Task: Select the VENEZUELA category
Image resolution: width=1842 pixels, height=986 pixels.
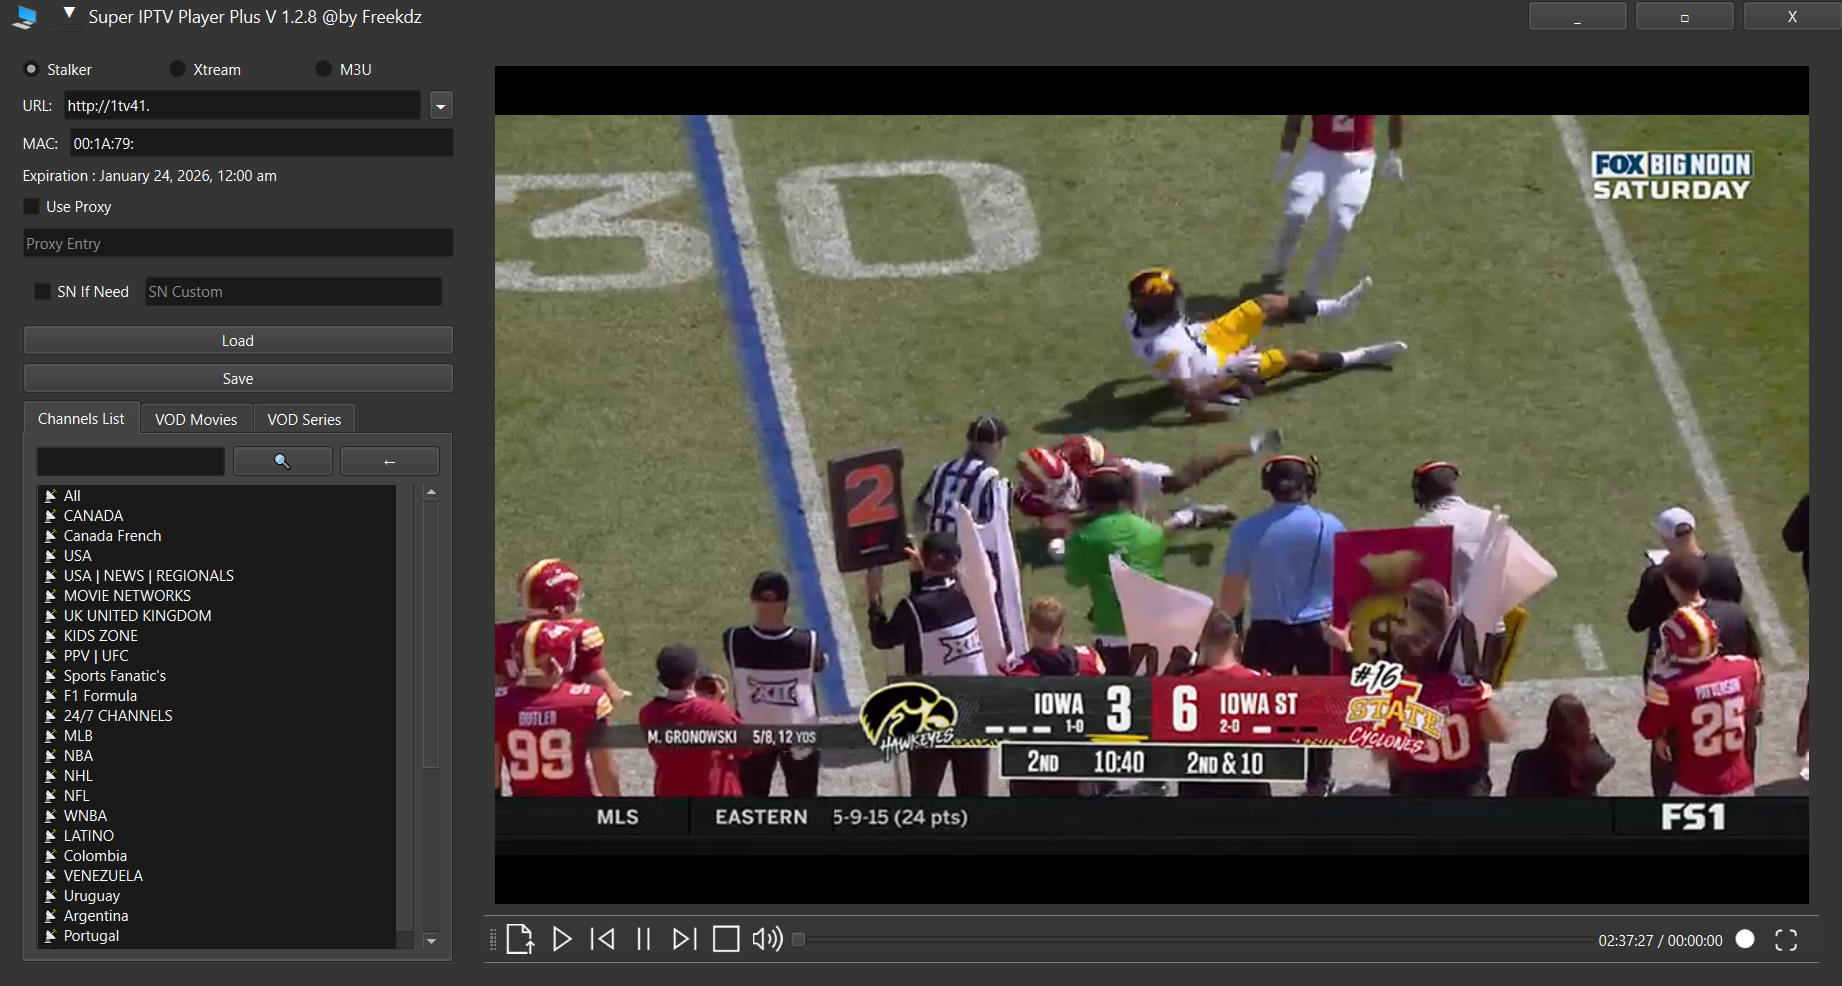Action: [x=217, y=875]
